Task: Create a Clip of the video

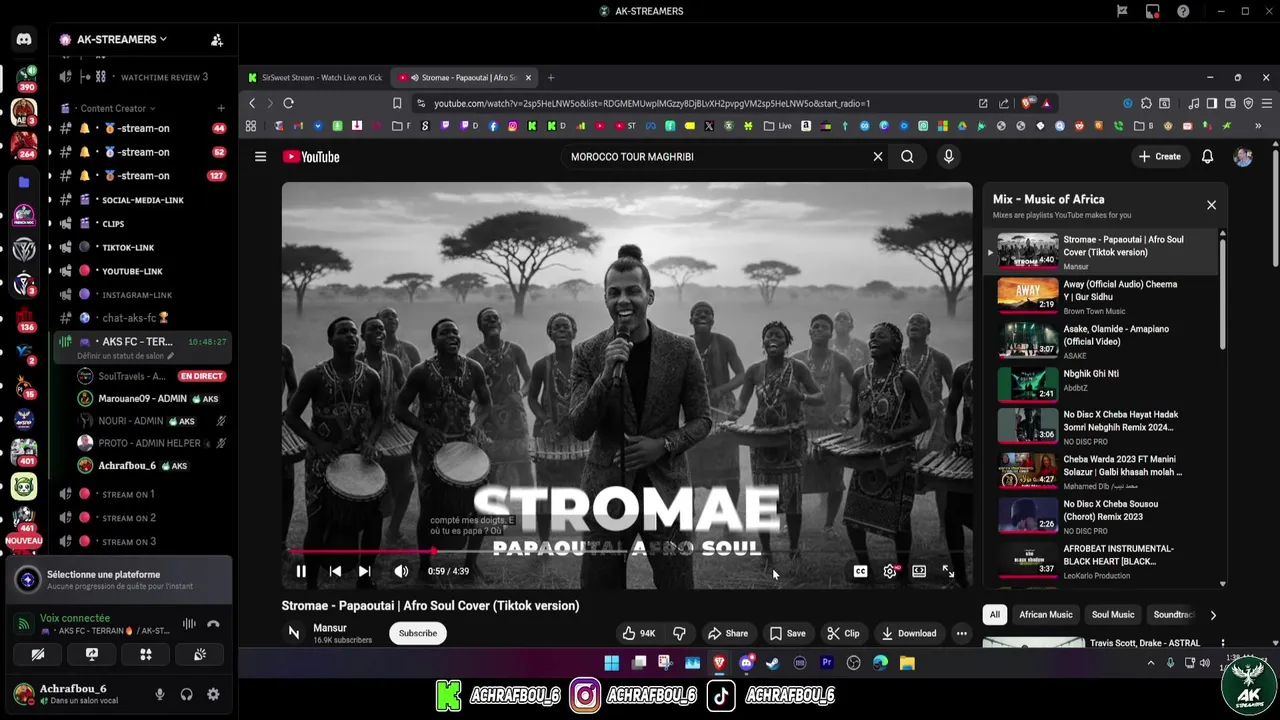Action: [843, 633]
